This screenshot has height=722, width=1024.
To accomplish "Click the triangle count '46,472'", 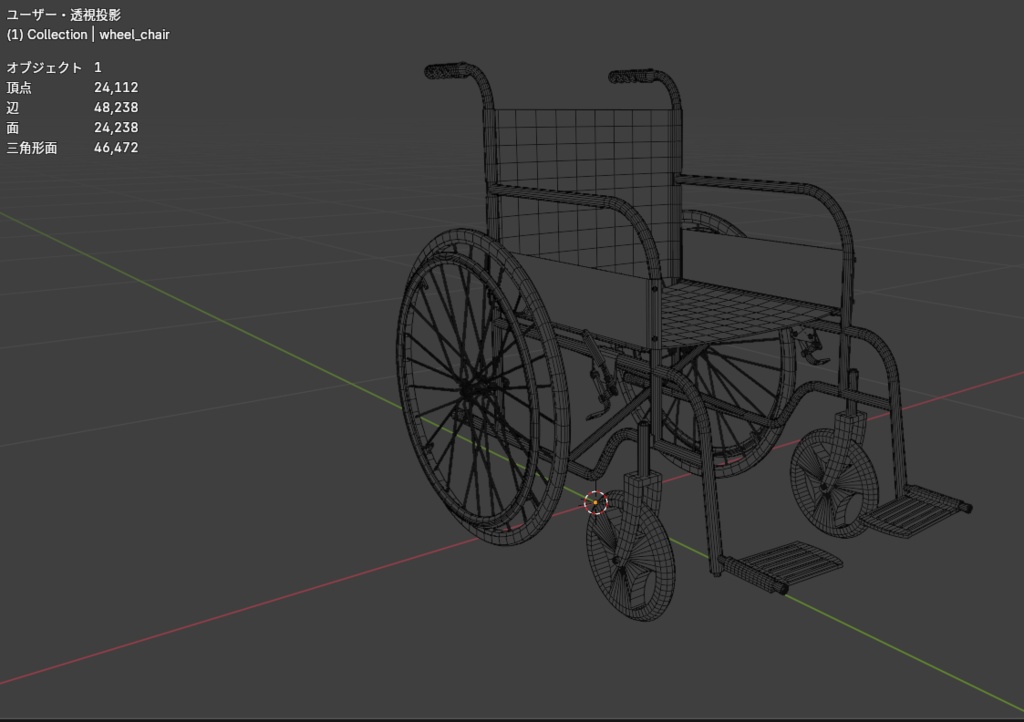I will [116, 148].
